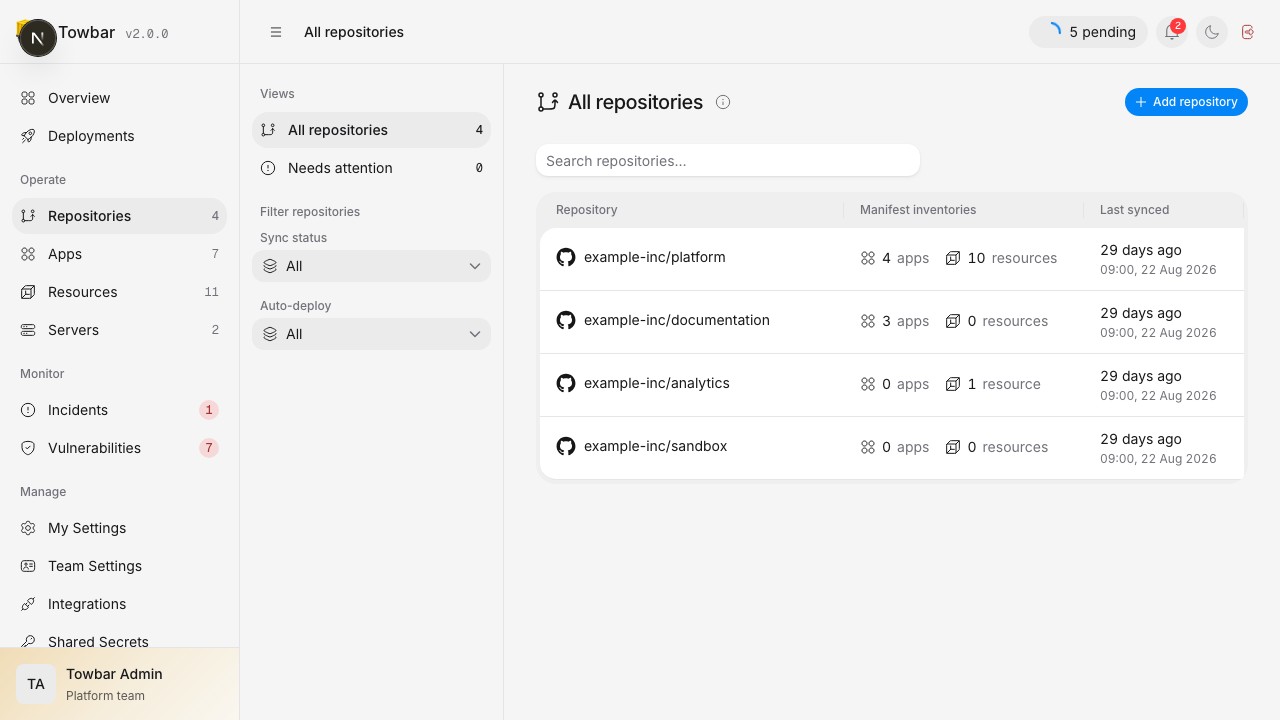This screenshot has width=1280, height=720.
Task: Select Repositories in the sidebar
Action: click(x=120, y=216)
